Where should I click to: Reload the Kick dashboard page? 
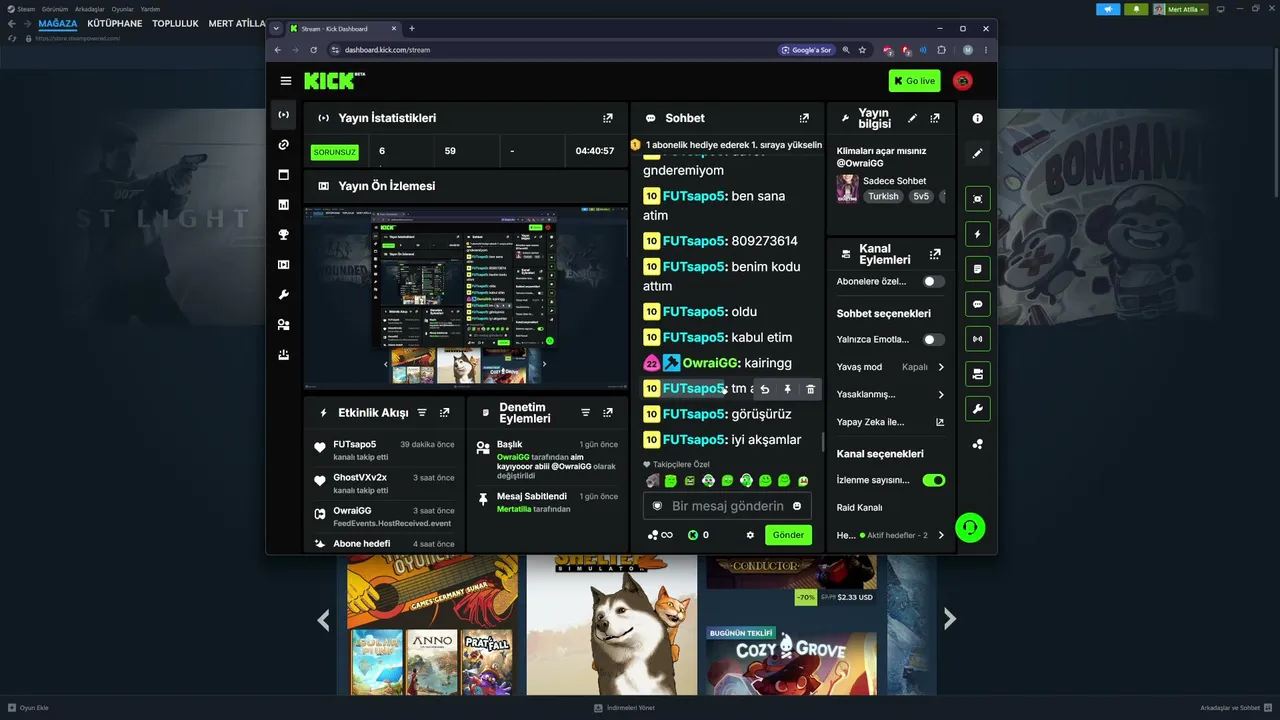(313, 50)
